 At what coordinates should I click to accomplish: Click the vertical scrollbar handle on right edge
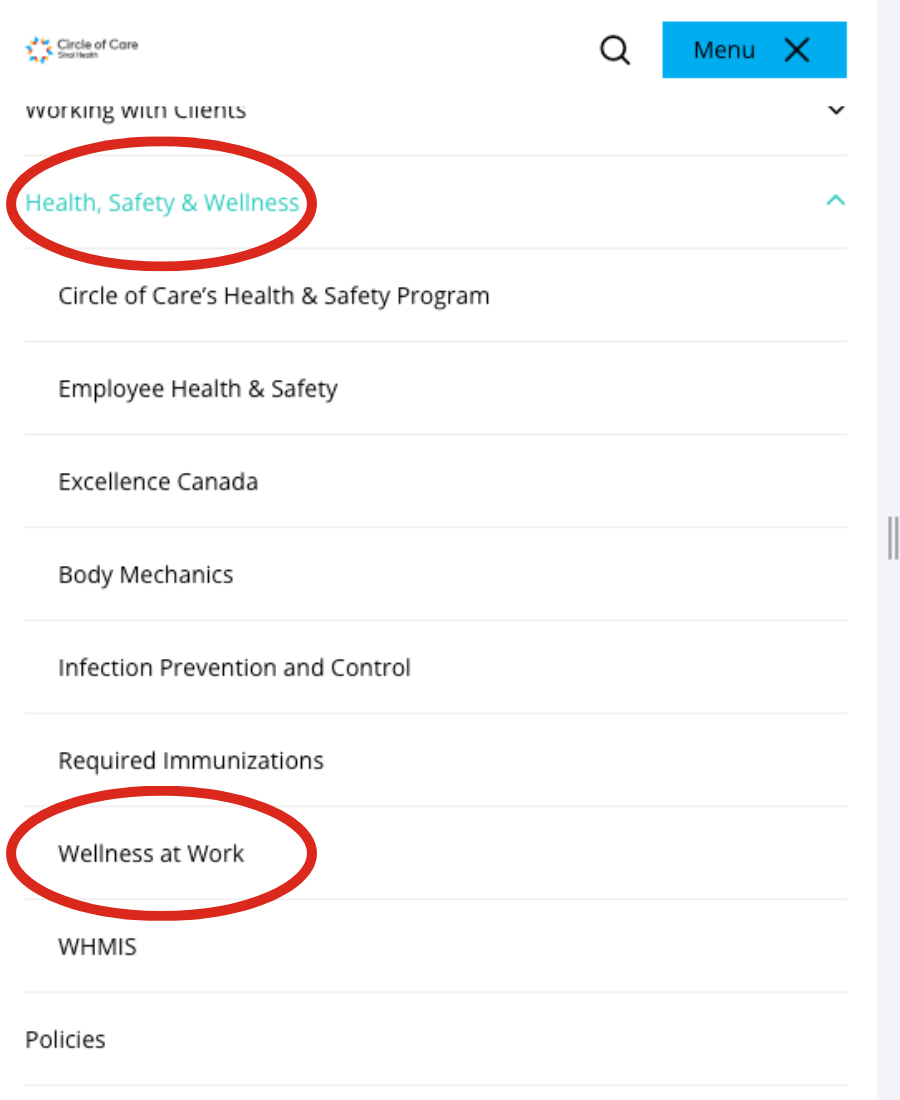pos(893,538)
